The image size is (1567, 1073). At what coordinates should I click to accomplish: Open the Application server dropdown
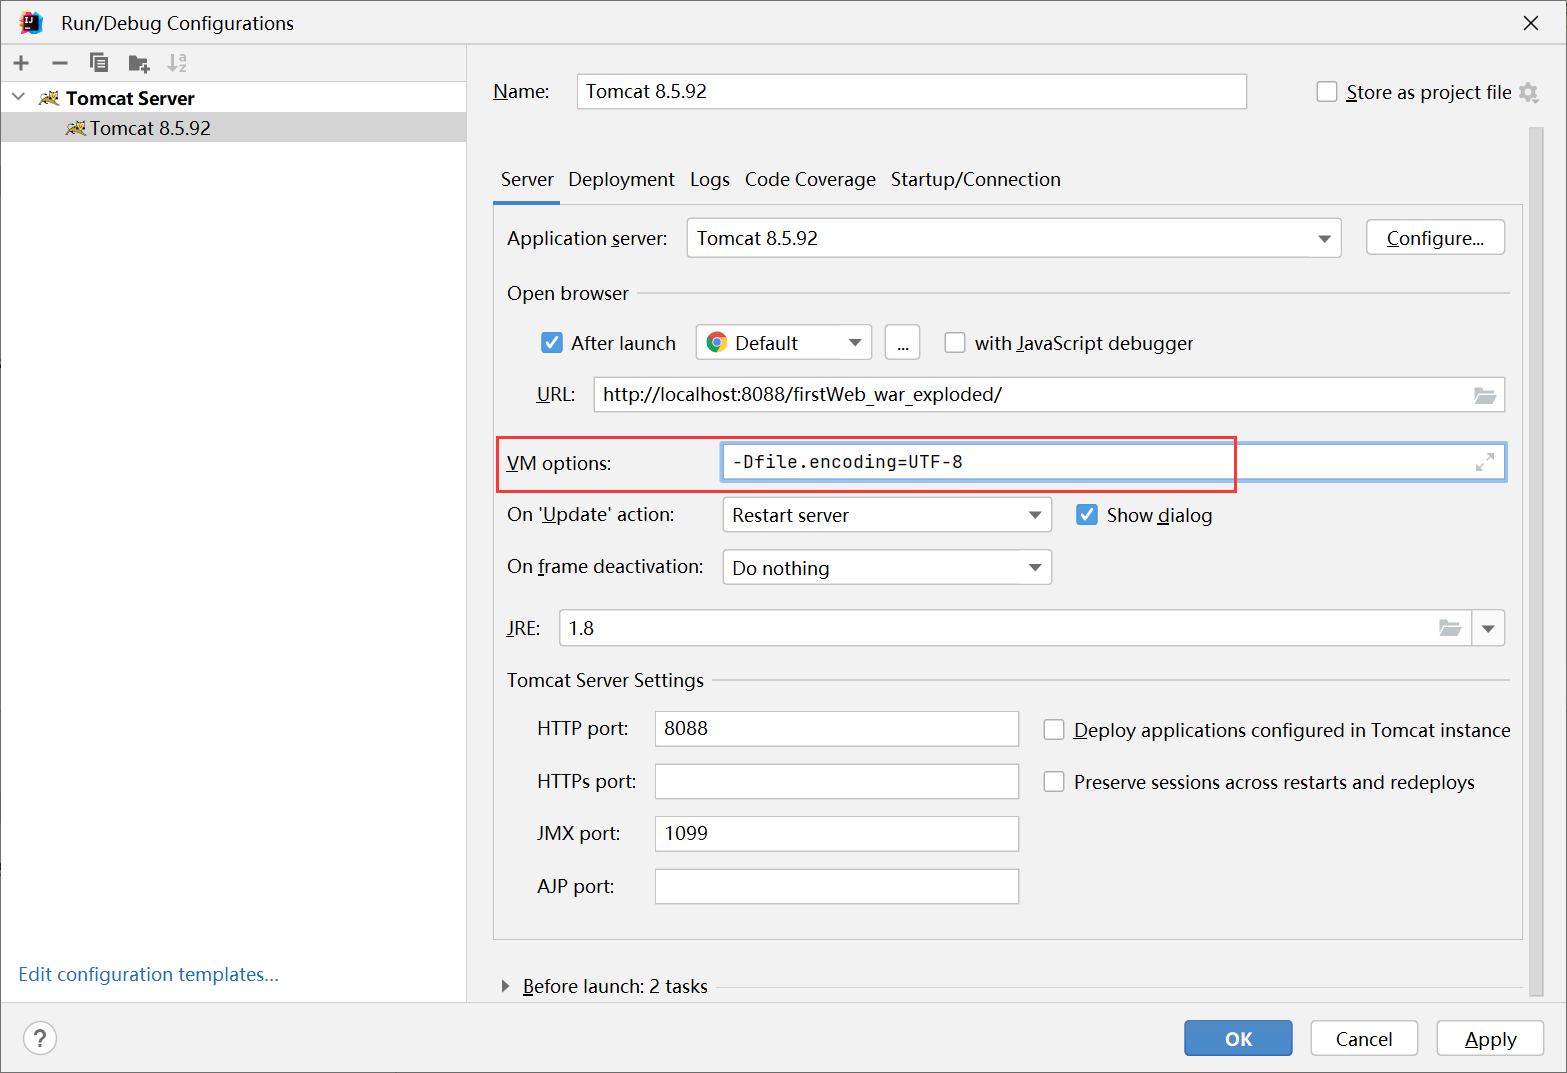click(1324, 239)
